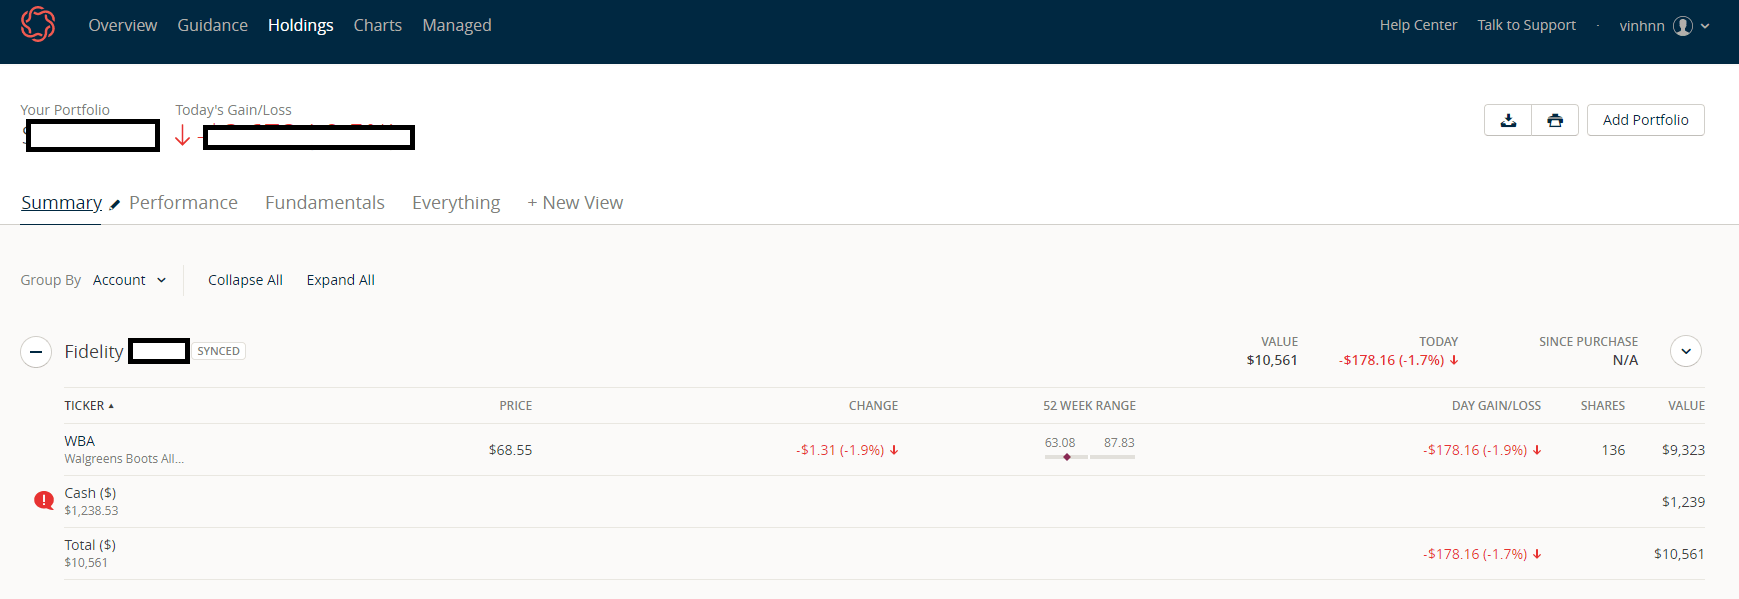Collapse the Fidelity account with minus icon

[x=36, y=352]
